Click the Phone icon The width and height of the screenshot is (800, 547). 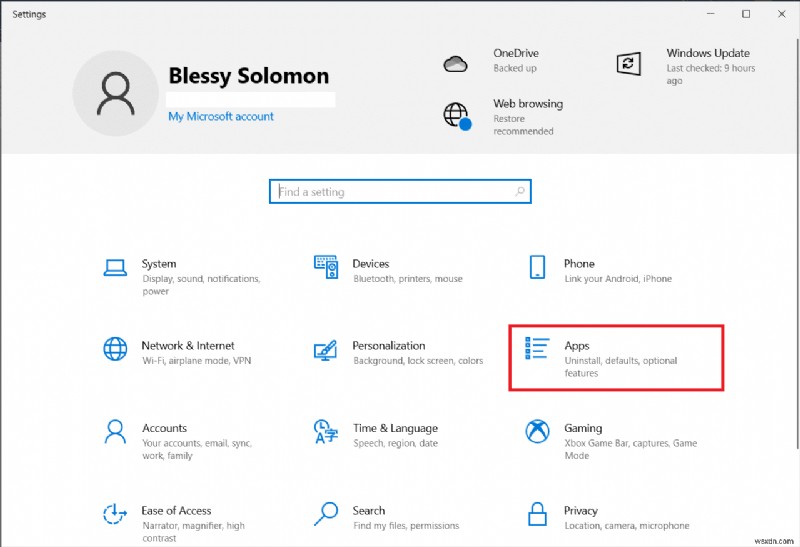coord(538,267)
